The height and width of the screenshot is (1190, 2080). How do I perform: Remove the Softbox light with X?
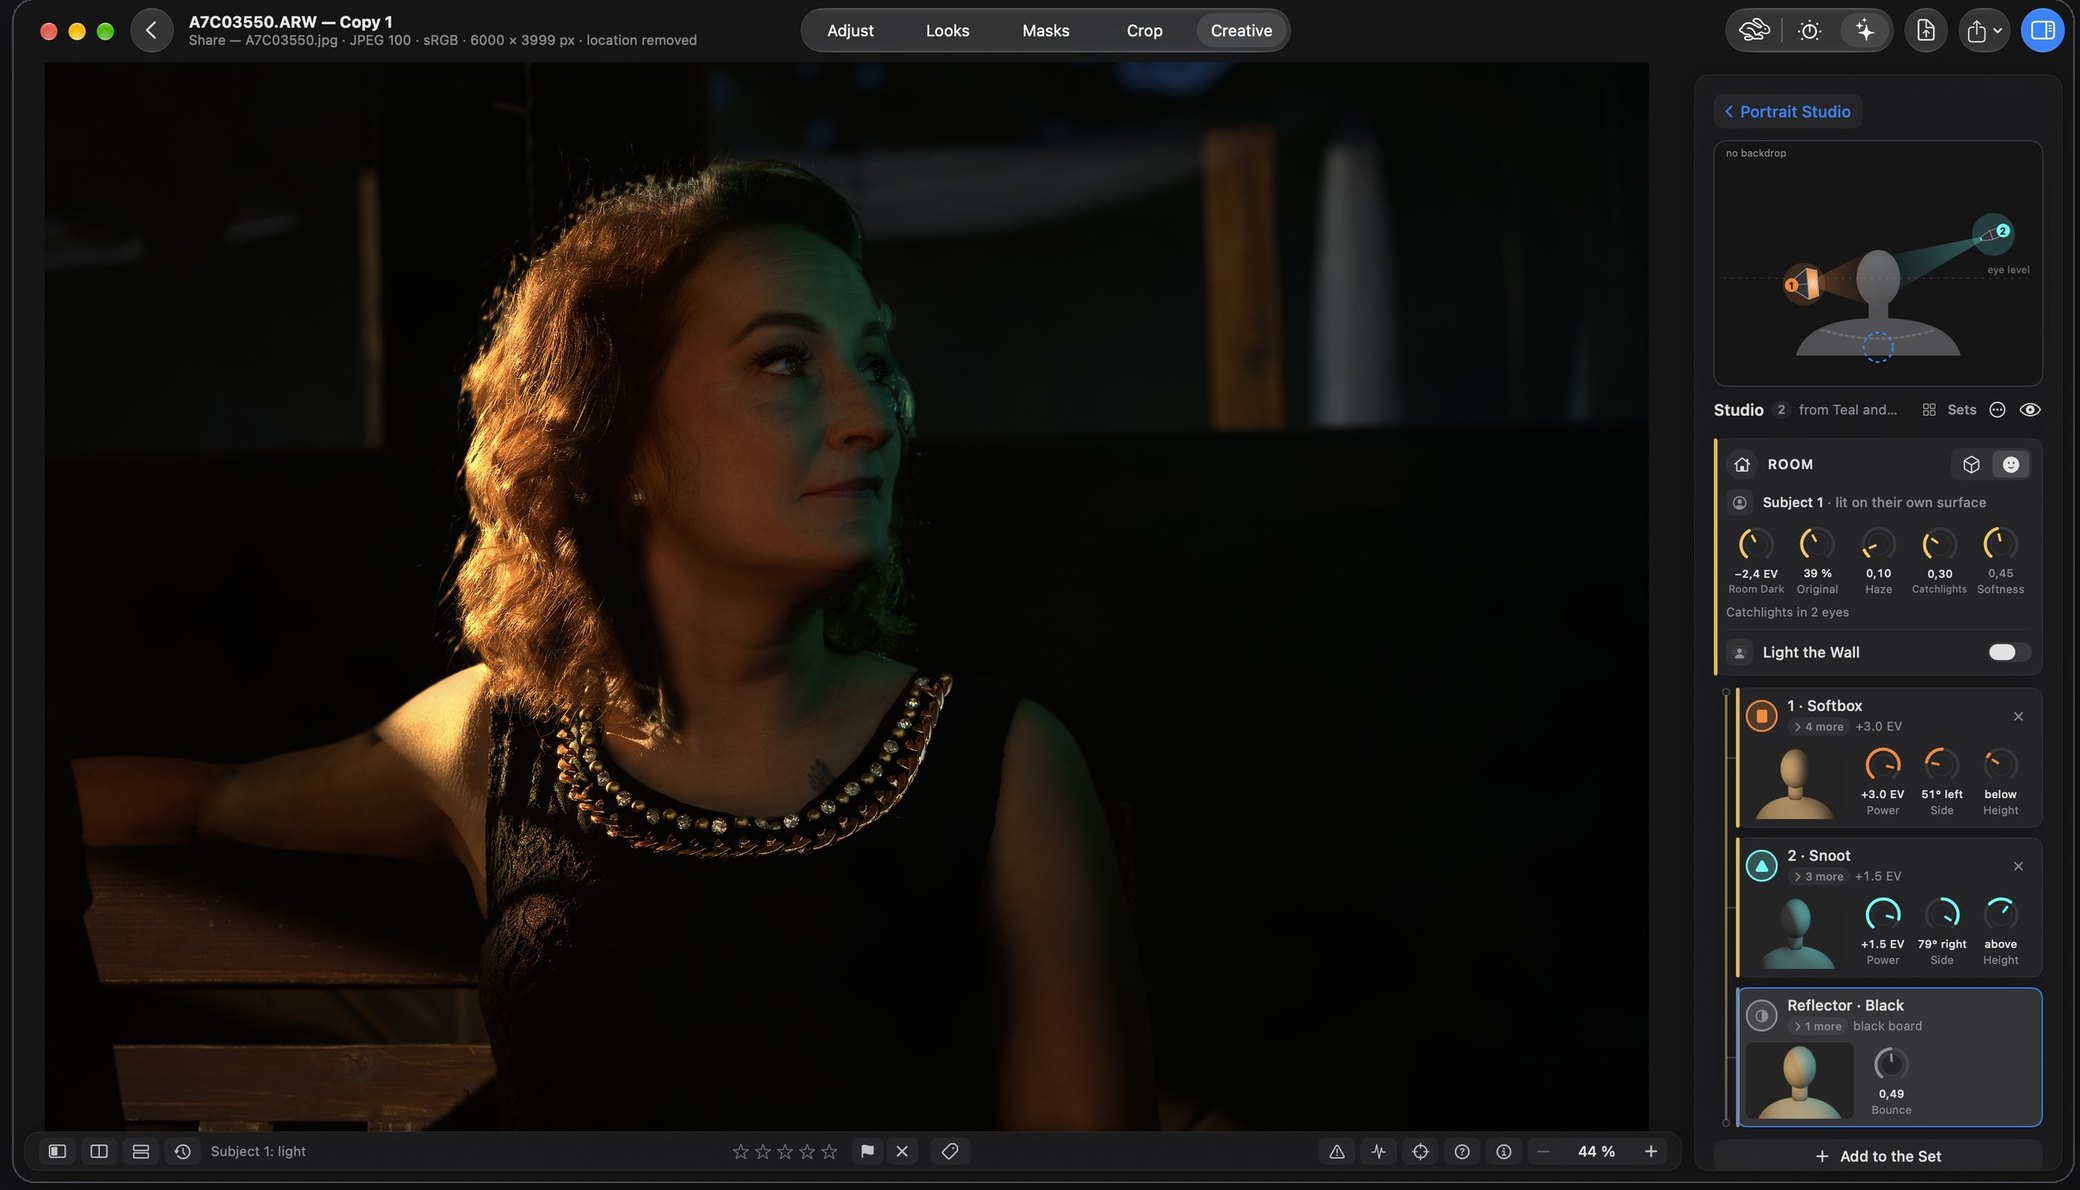click(2018, 716)
